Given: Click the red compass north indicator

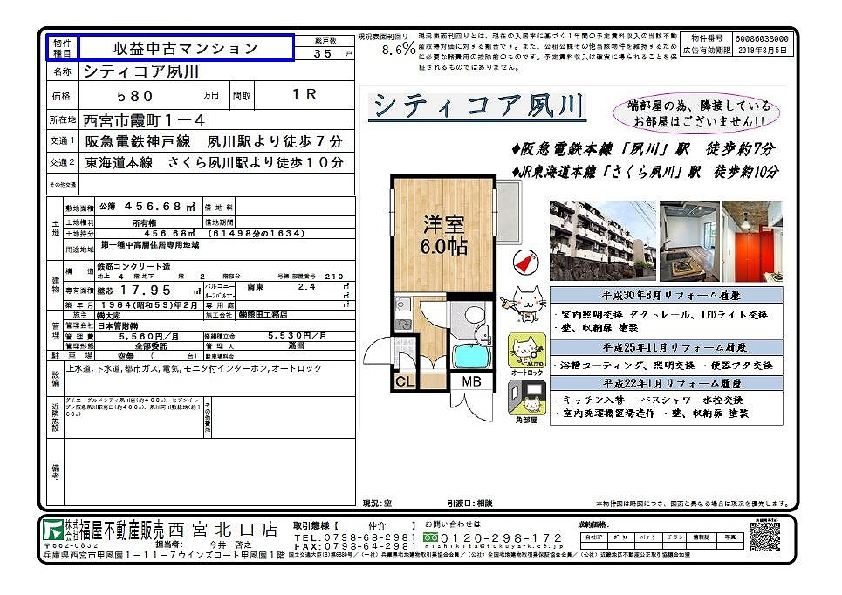Looking at the screenshot, I should (x=522, y=261).
